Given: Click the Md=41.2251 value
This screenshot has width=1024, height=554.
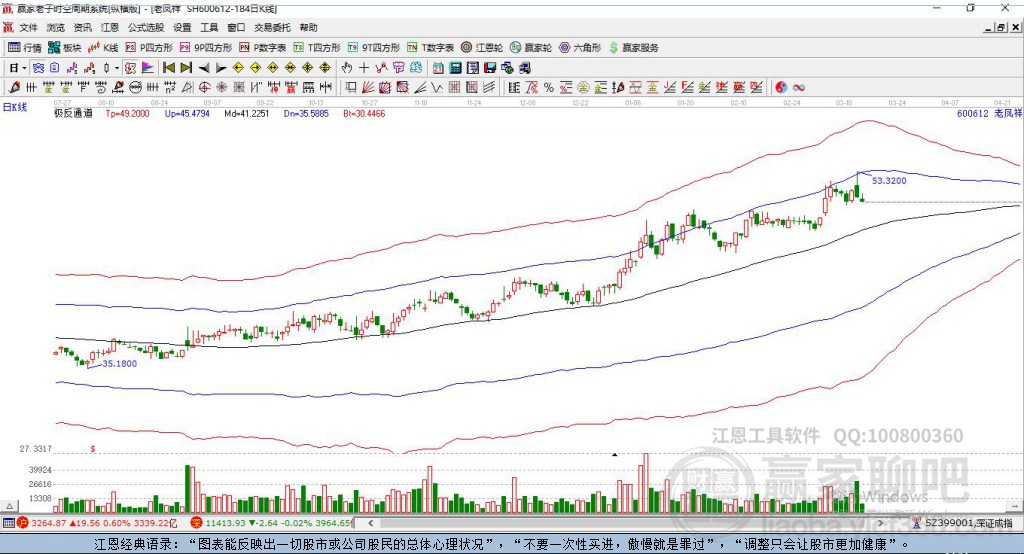Looking at the screenshot, I should (x=246, y=114).
